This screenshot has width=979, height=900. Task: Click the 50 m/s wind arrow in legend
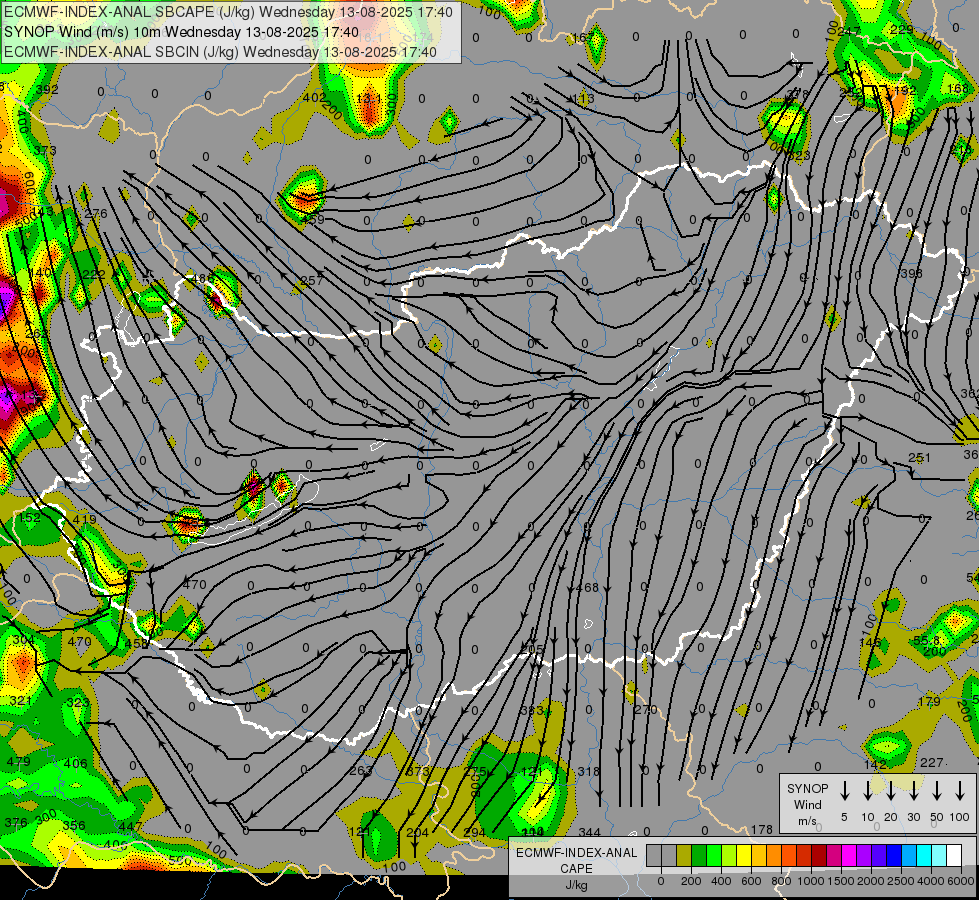[x=937, y=791]
